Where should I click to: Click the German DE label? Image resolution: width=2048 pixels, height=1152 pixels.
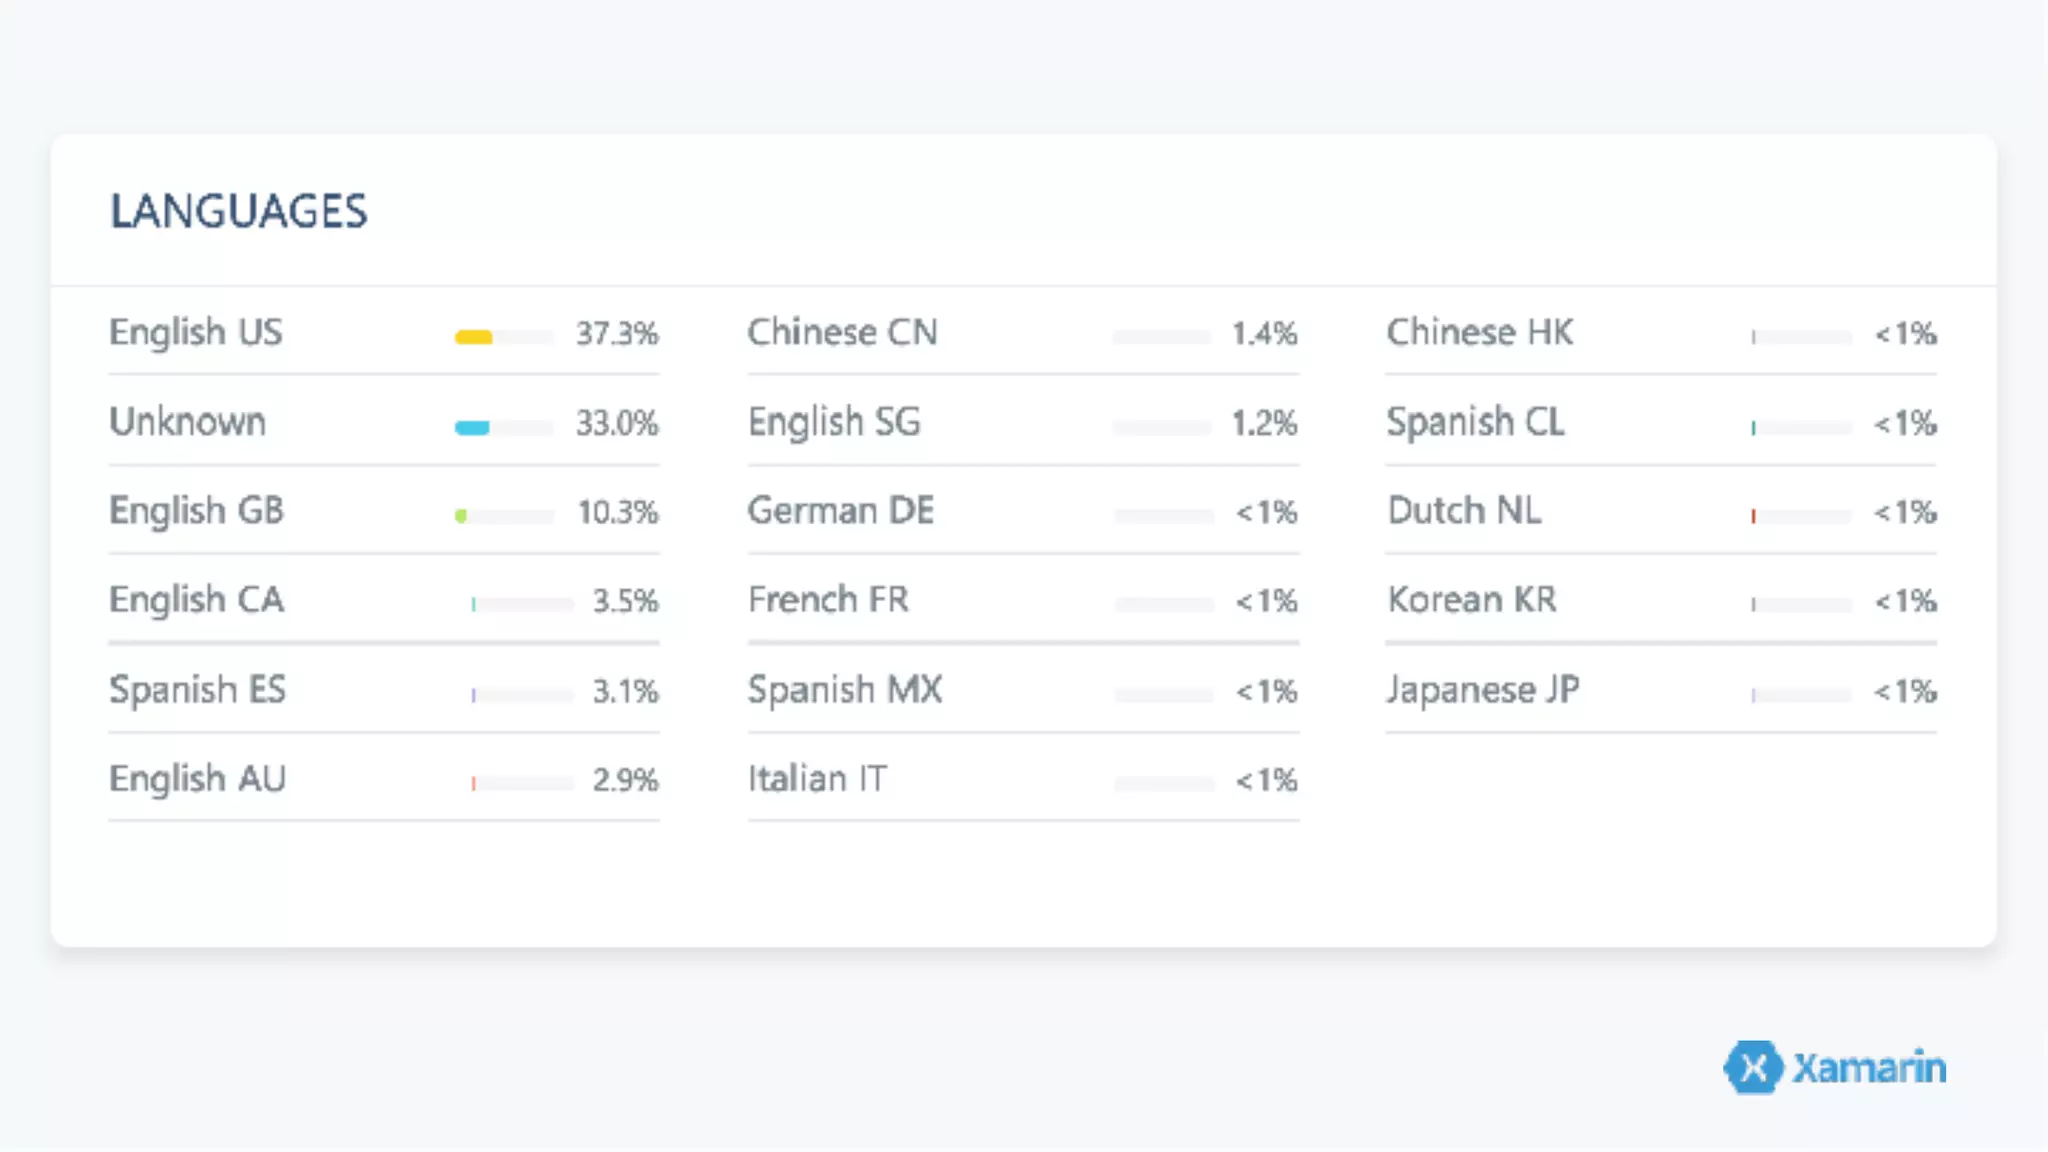pyautogui.click(x=840, y=511)
